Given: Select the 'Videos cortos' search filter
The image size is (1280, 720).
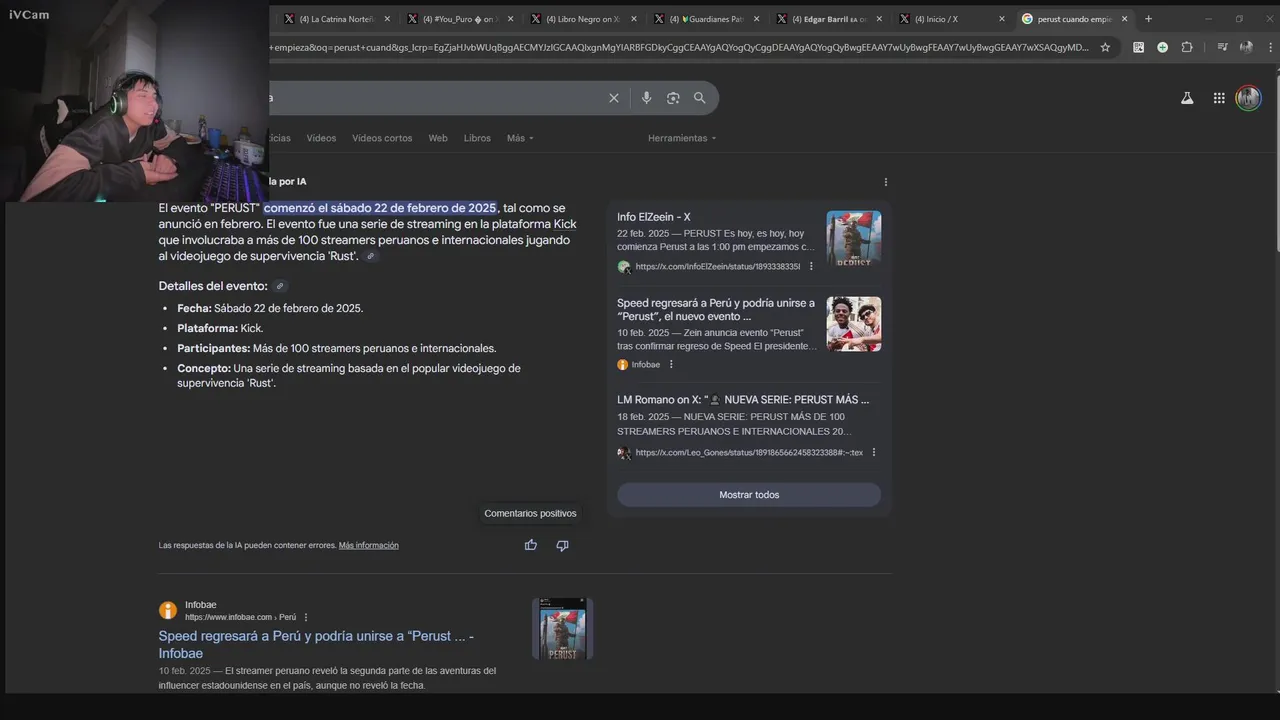Looking at the screenshot, I should [x=382, y=138].
